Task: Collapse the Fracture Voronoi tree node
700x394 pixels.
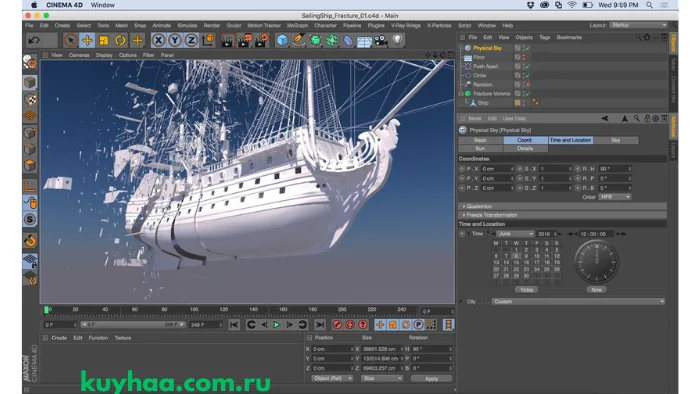Action: (461, 94)
